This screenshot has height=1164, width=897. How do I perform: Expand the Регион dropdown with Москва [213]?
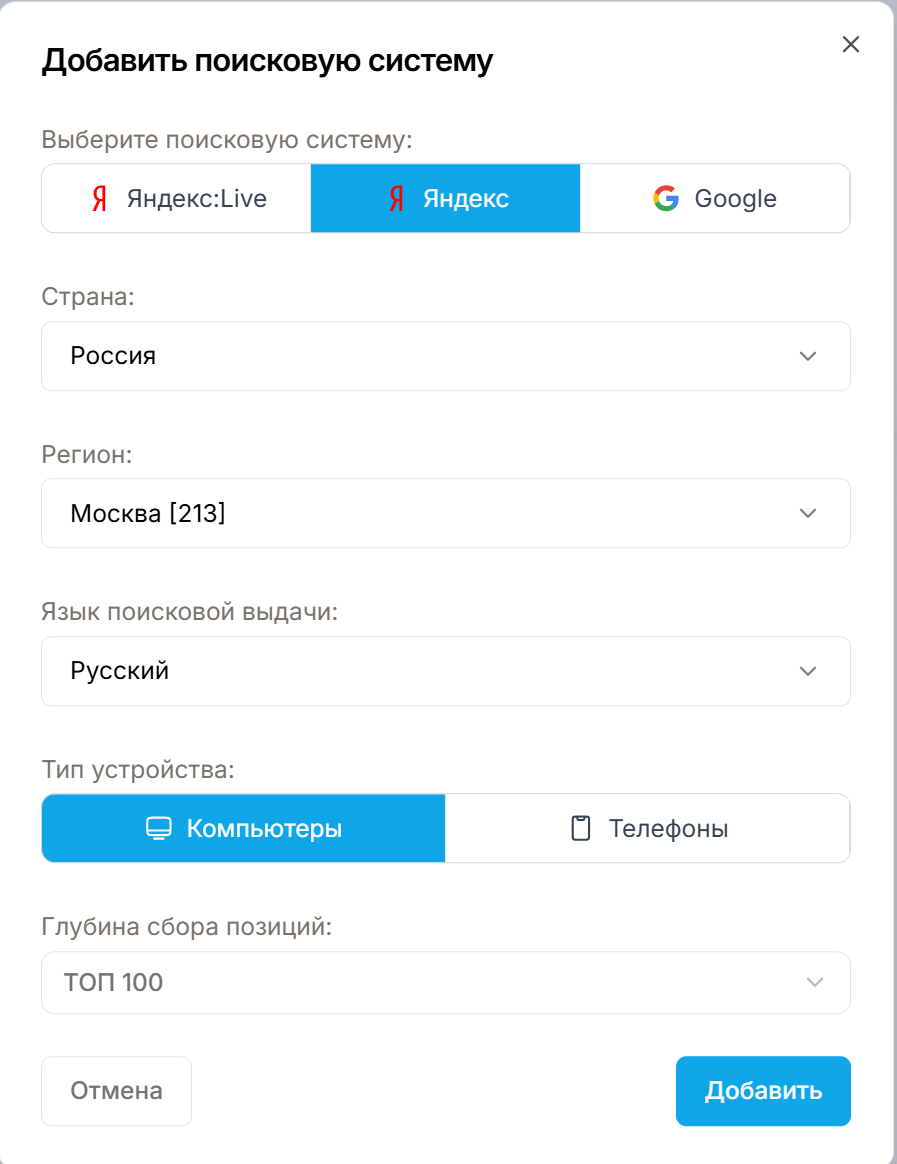[445, 514]
